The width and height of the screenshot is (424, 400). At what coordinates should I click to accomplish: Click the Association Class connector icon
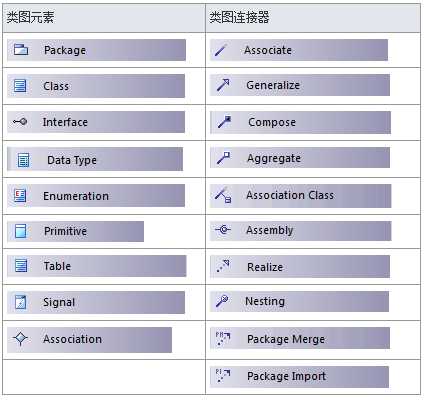click(223, 195)
